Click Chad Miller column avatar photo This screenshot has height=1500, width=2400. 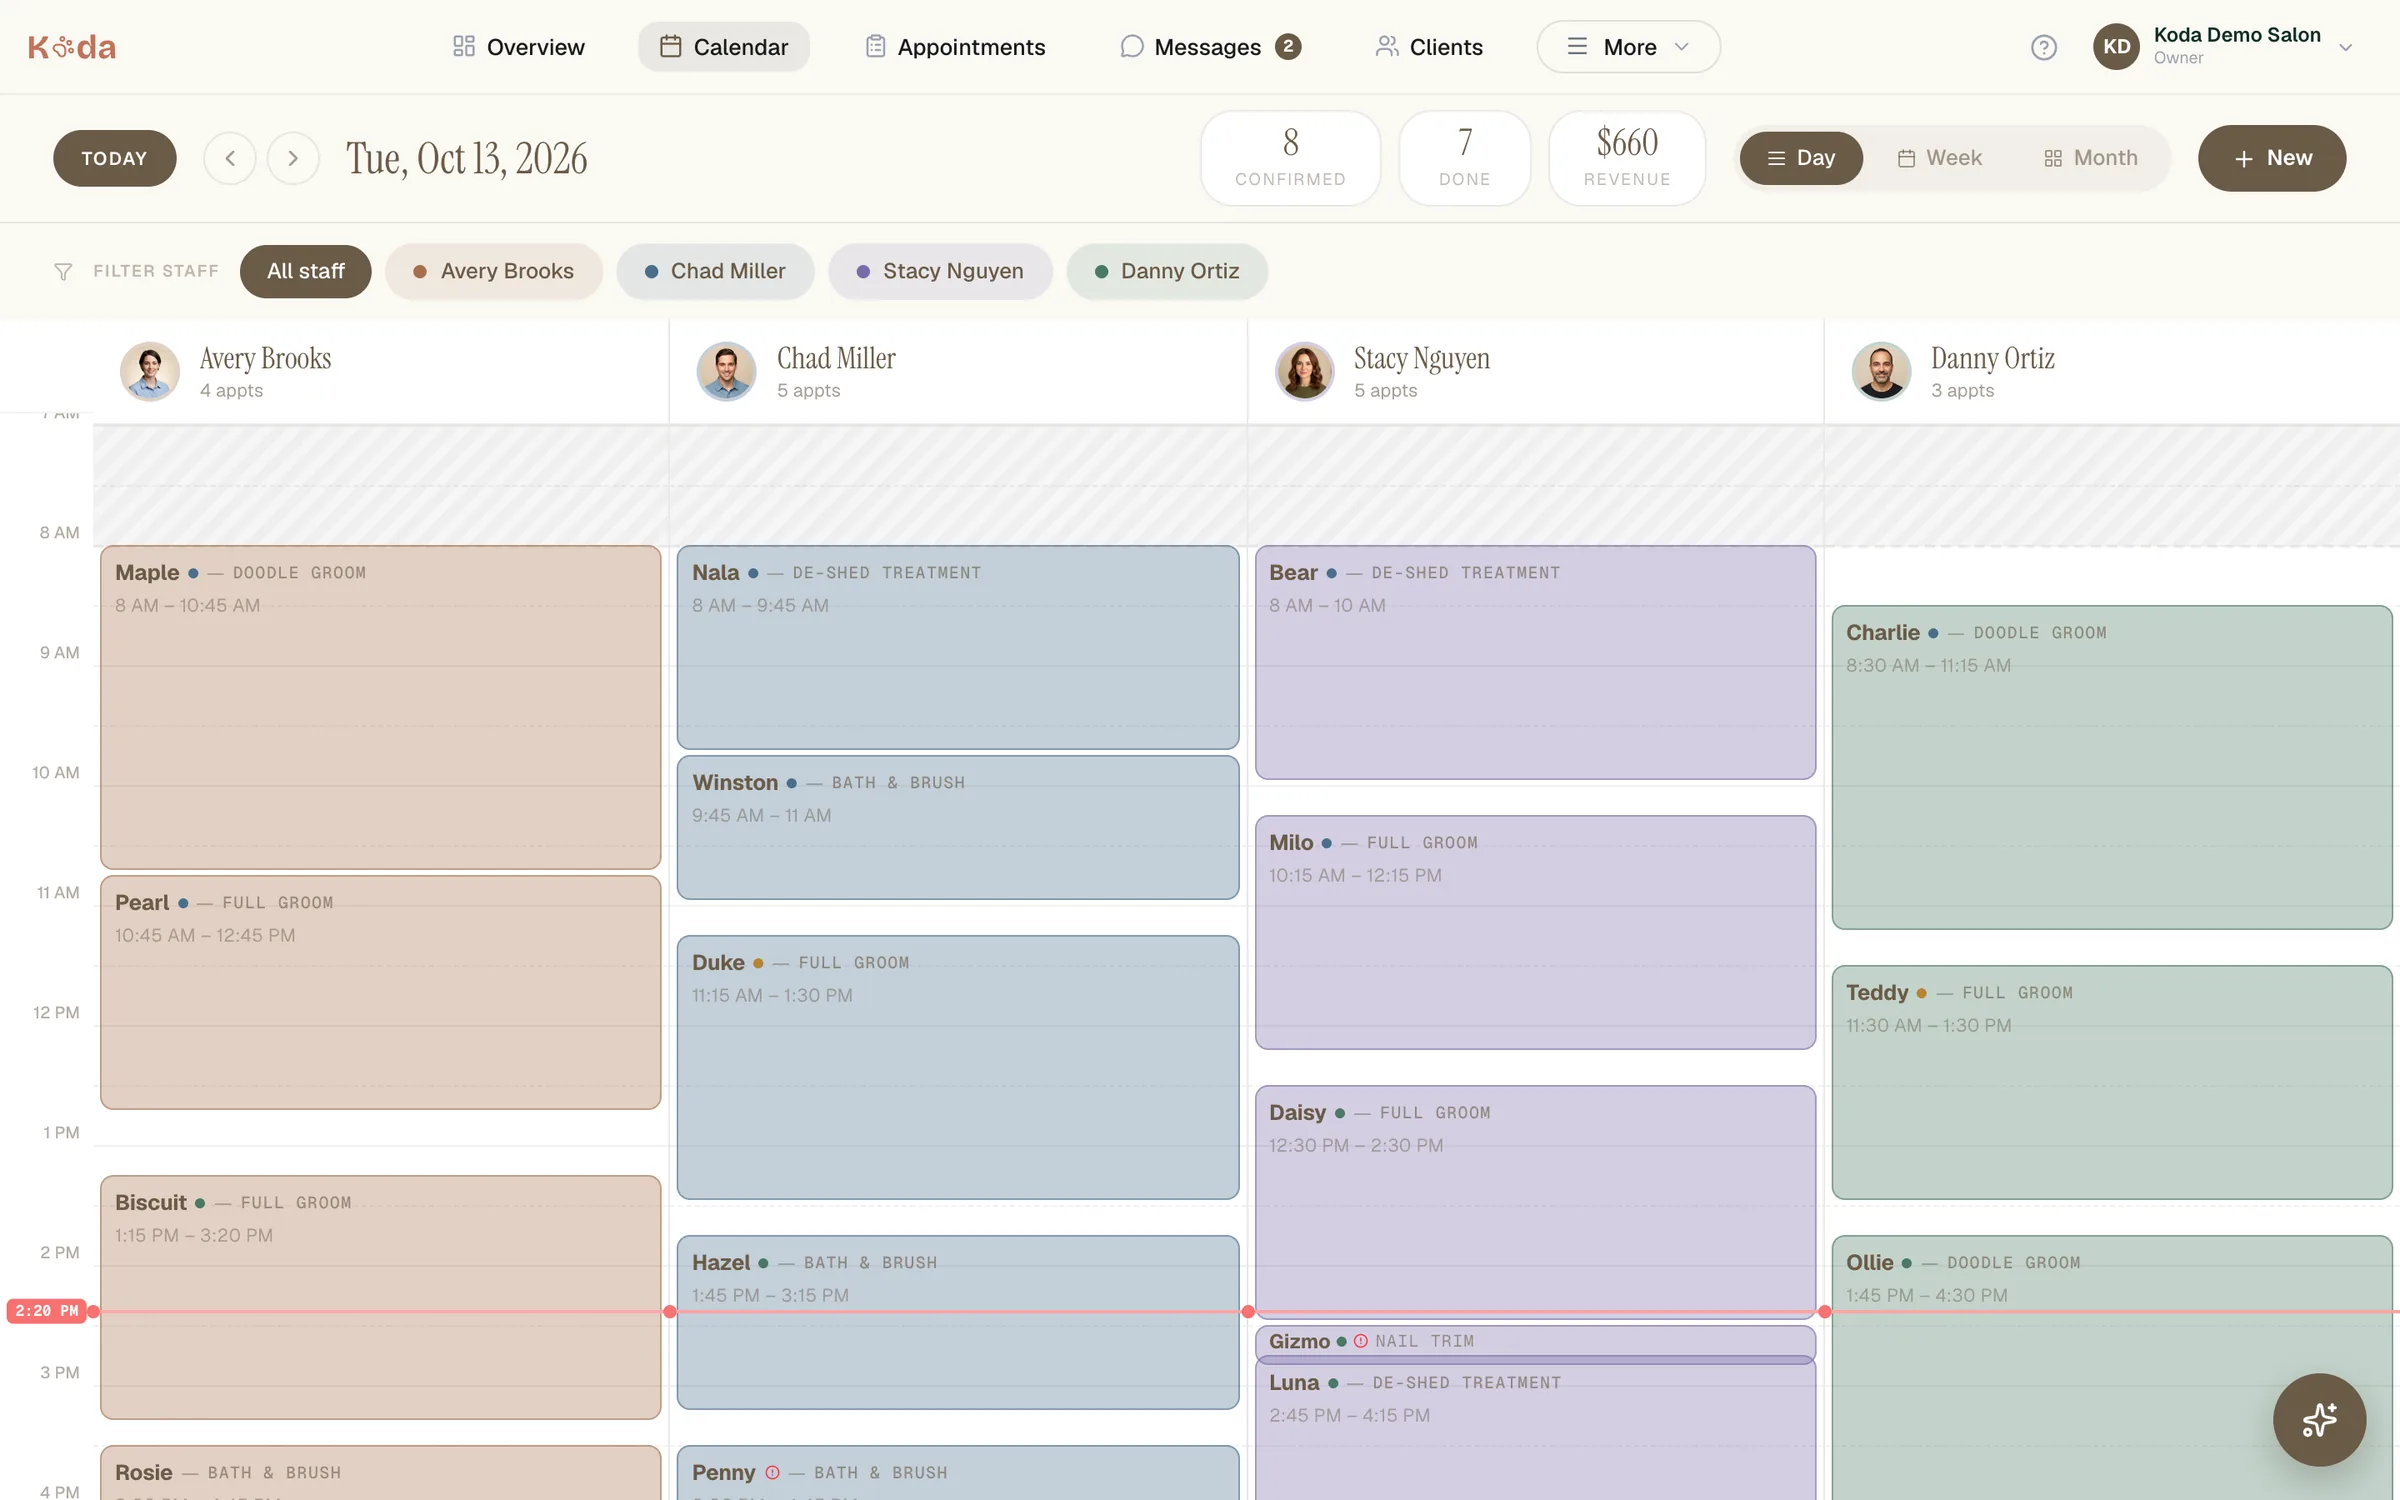(727, 371)
